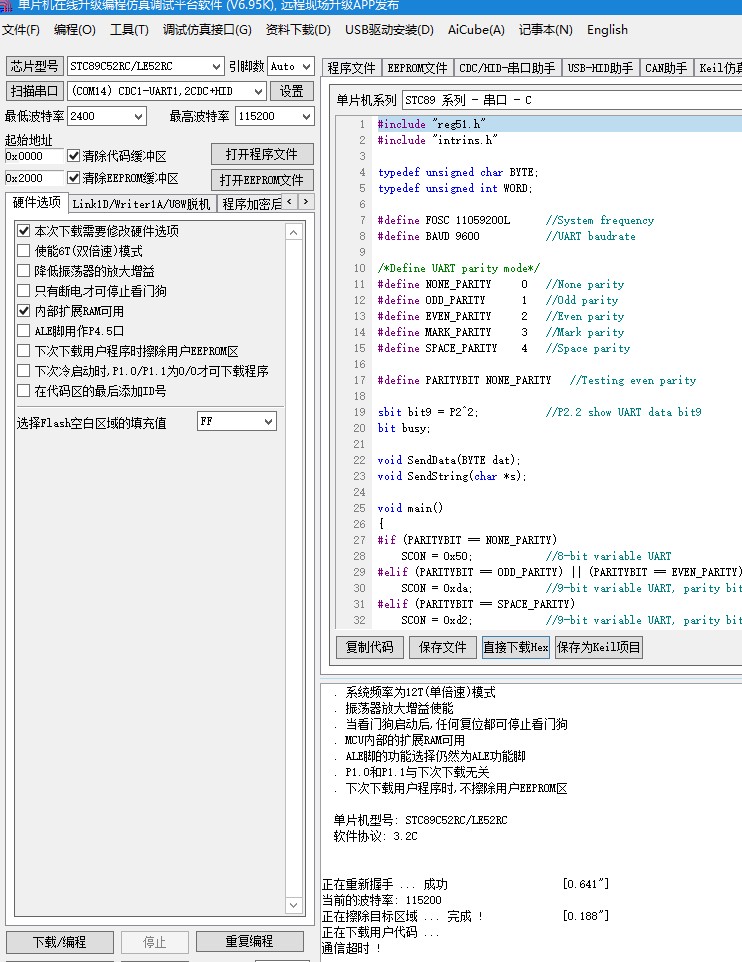Enable 在代码区的最后添加ID号 checkbox
The width and height of the screenshot is (742, 962).
[24, 391]
